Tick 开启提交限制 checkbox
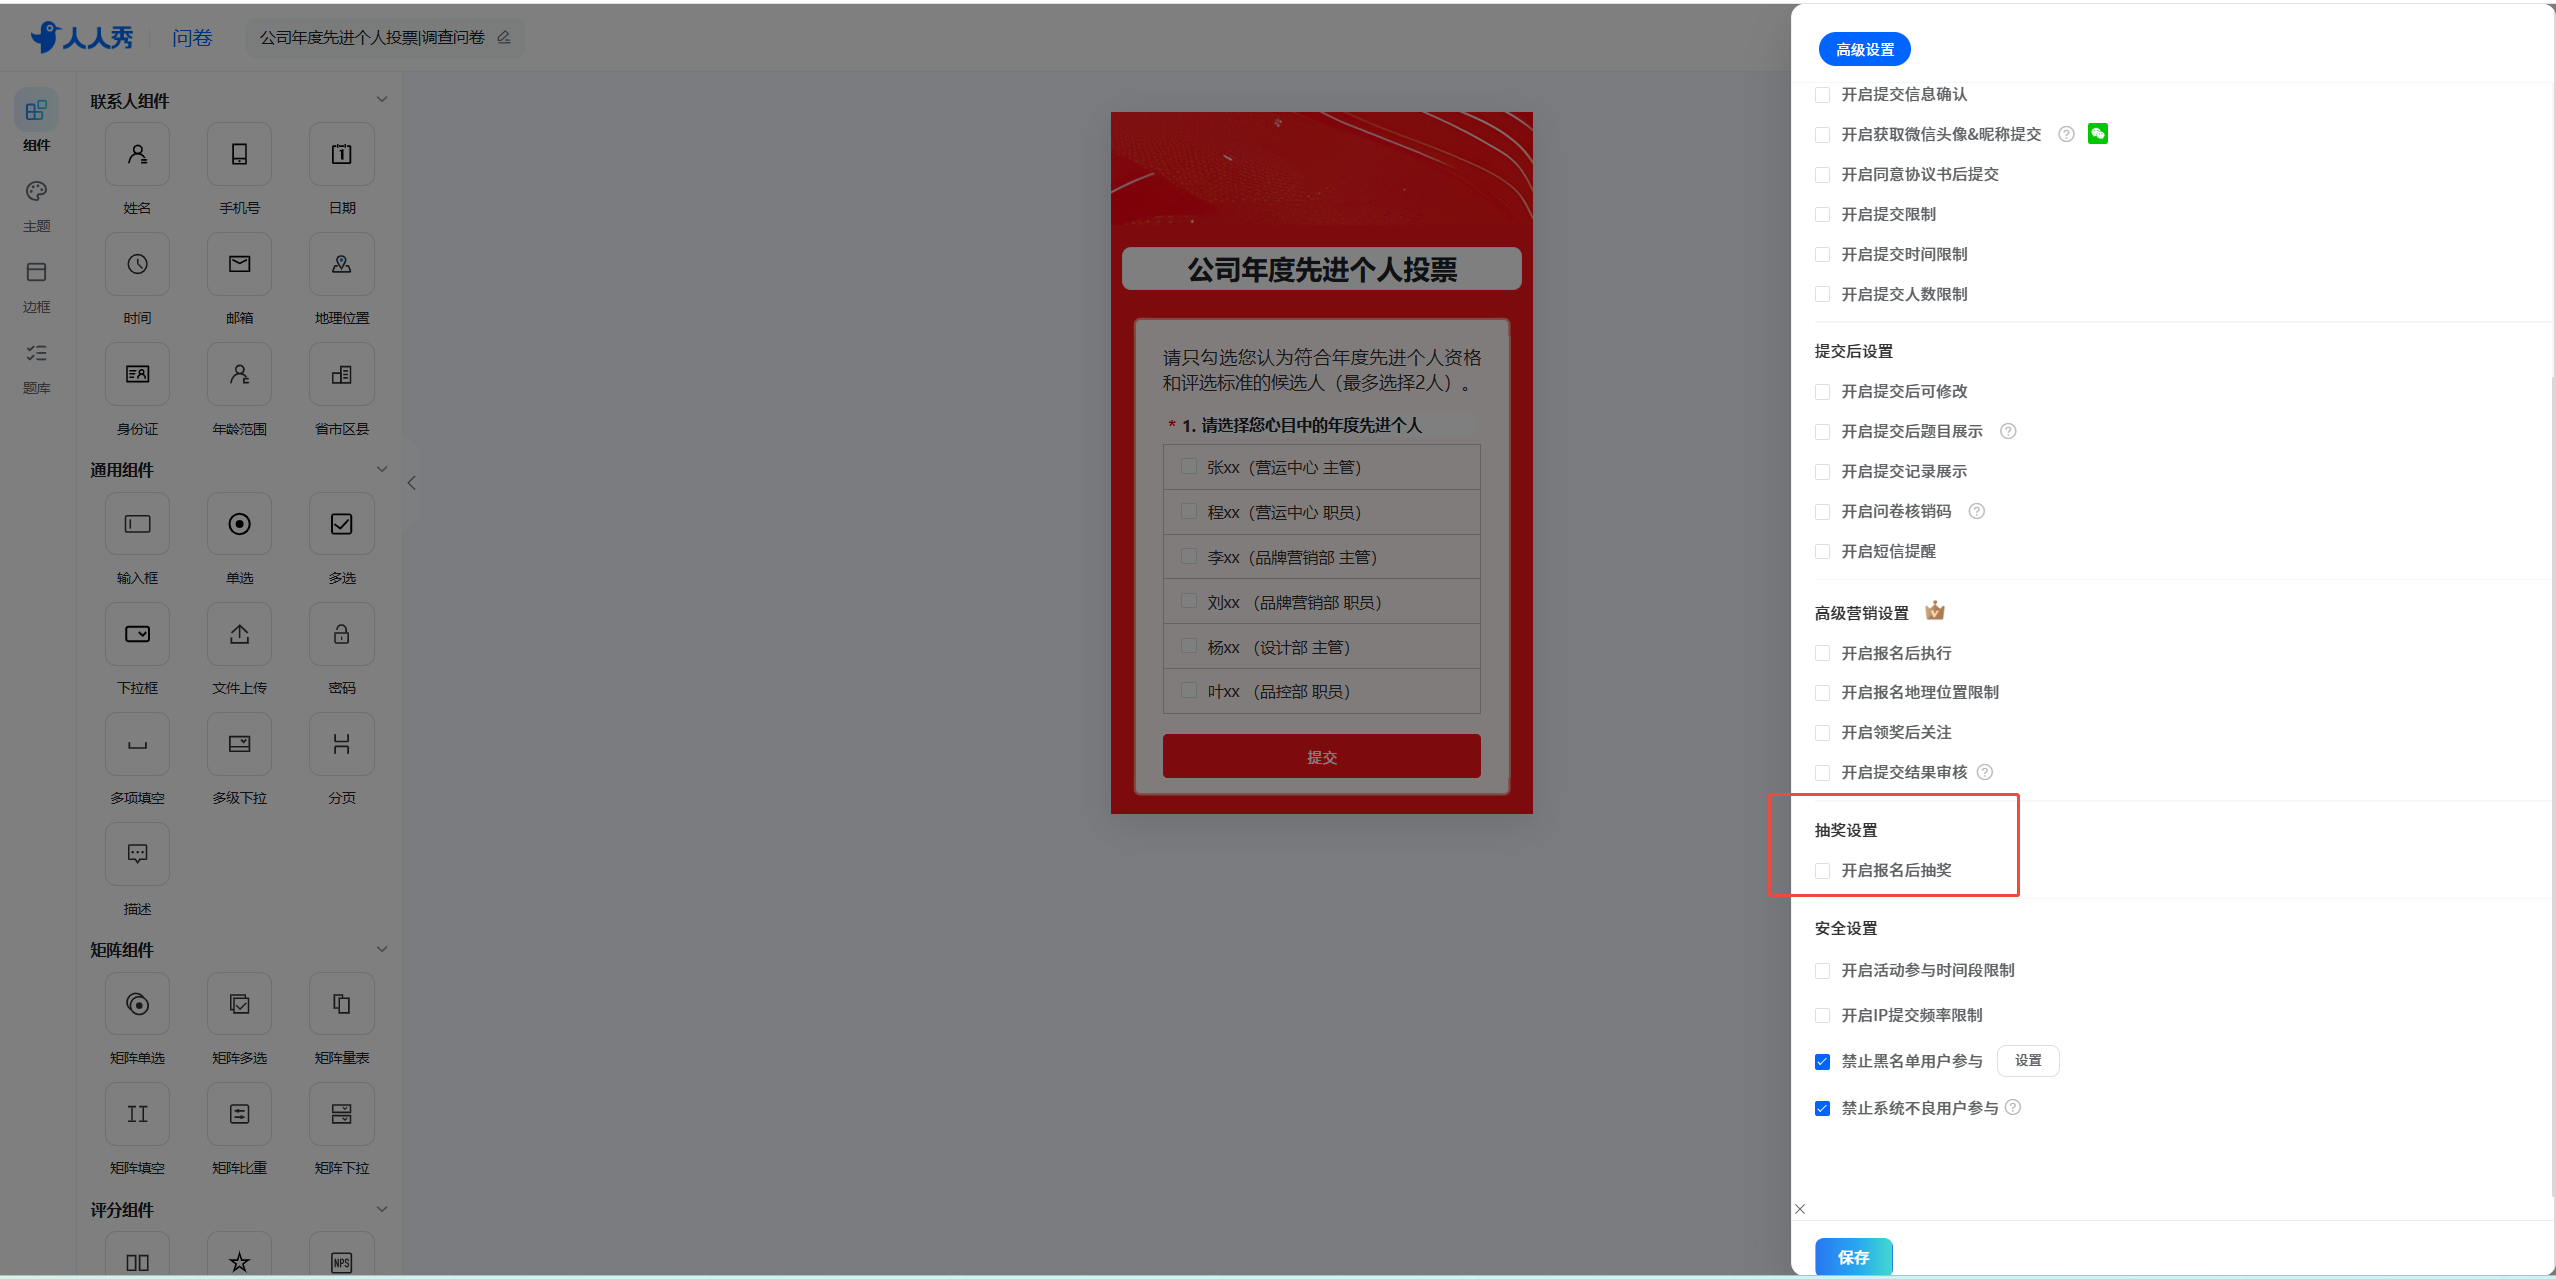The image size is (2556, 1279). coord(1822,215)
